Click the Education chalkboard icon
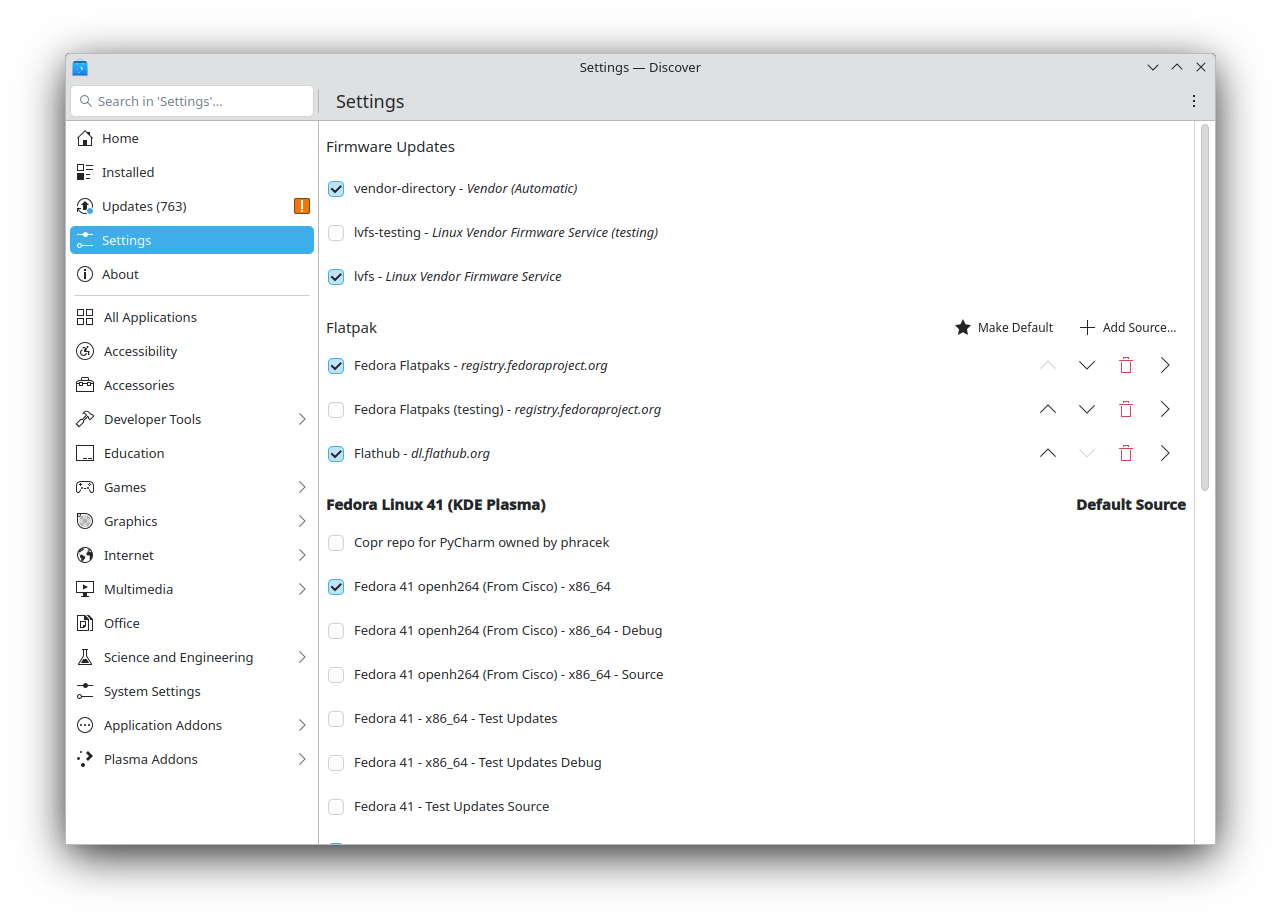This screenshot has width=1281, height=922. 85,453
